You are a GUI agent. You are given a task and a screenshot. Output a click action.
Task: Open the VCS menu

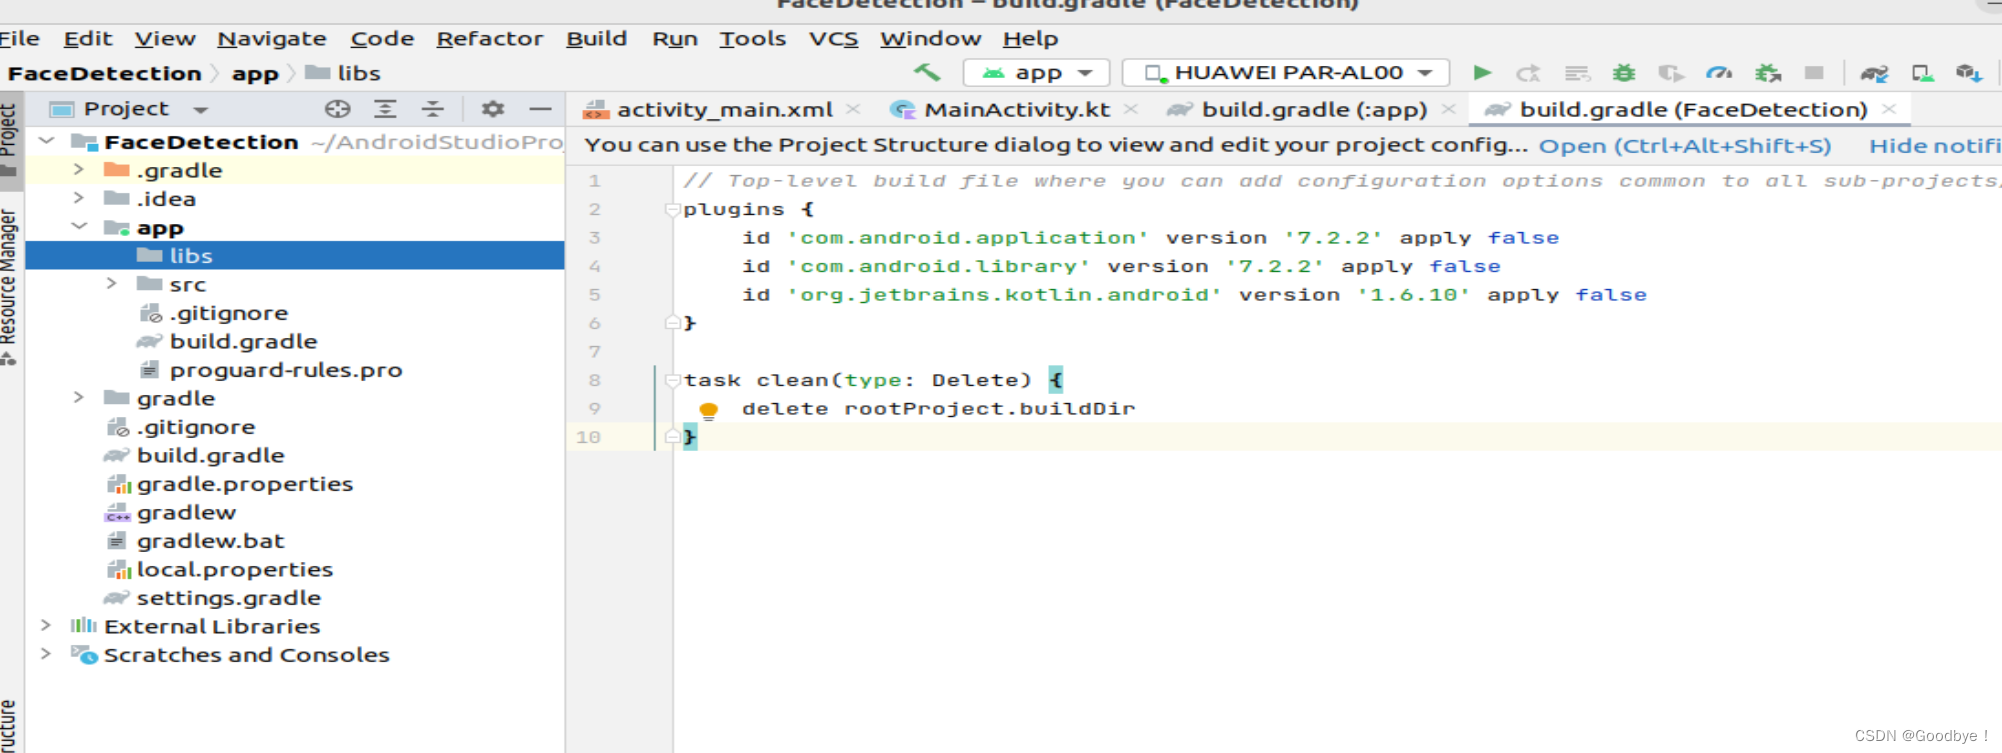(x=834, y=38)
